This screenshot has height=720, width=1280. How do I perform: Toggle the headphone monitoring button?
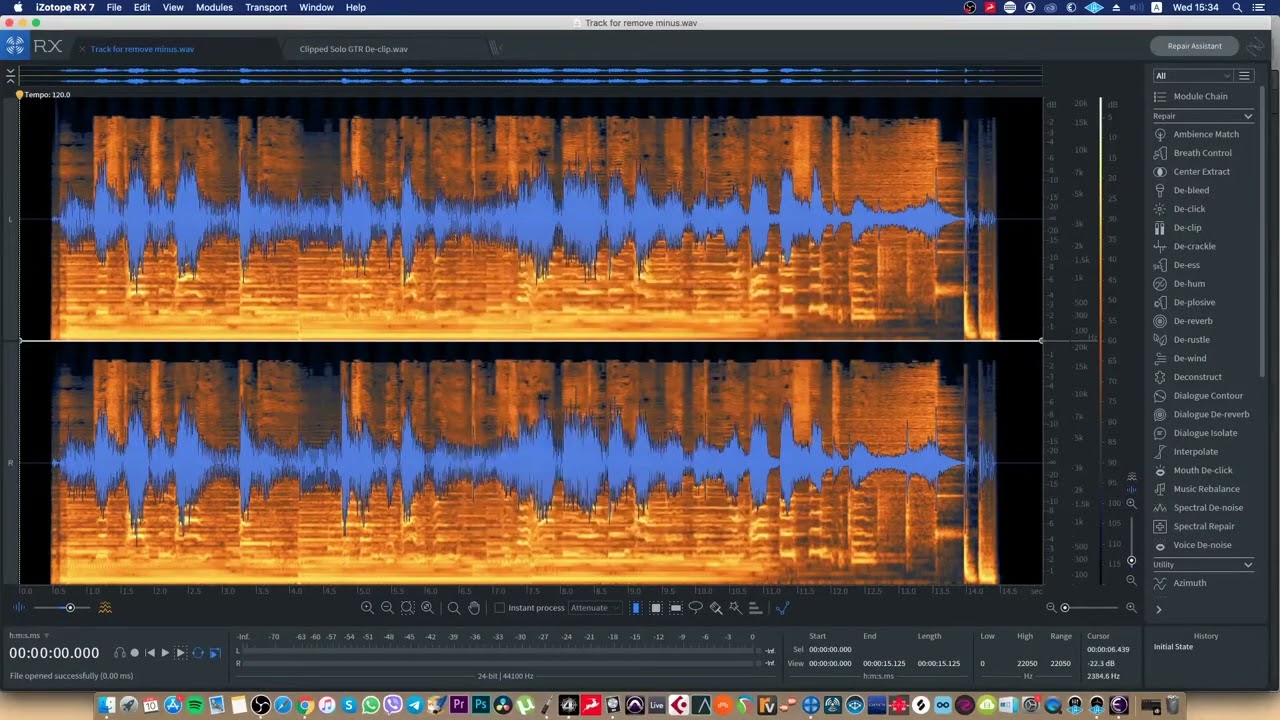click(120, 653)
